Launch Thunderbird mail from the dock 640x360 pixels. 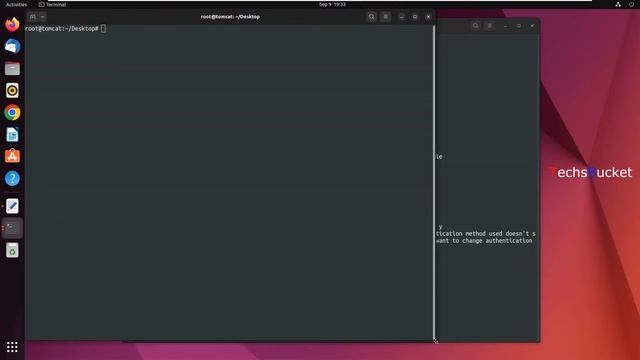pyautogui.click(x=12, y=46)
